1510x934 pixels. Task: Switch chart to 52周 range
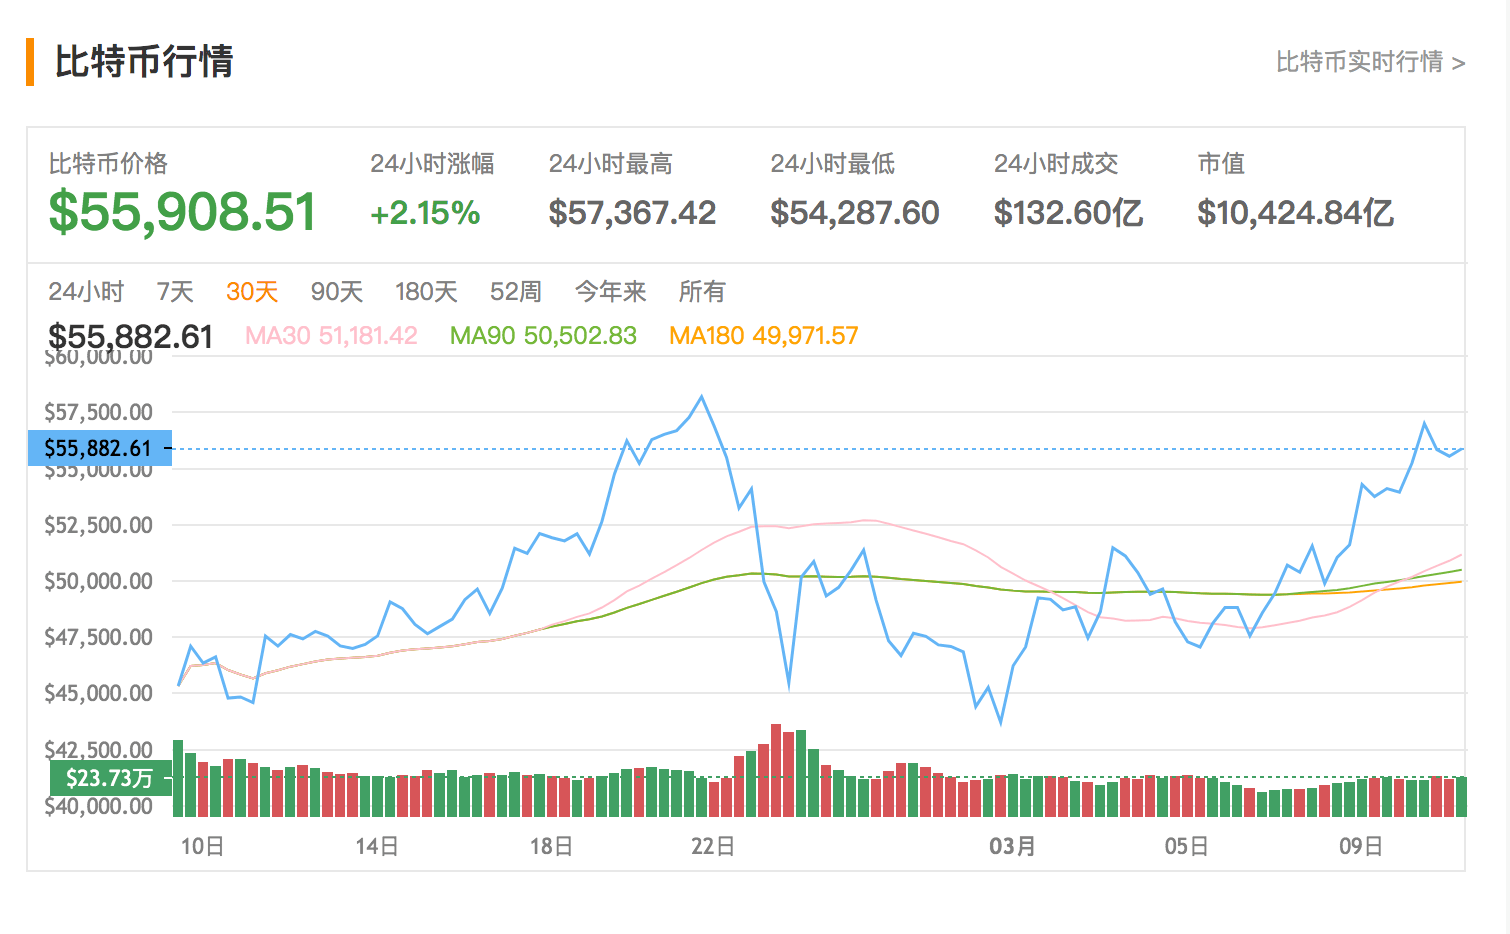click(x=516, y=291)
